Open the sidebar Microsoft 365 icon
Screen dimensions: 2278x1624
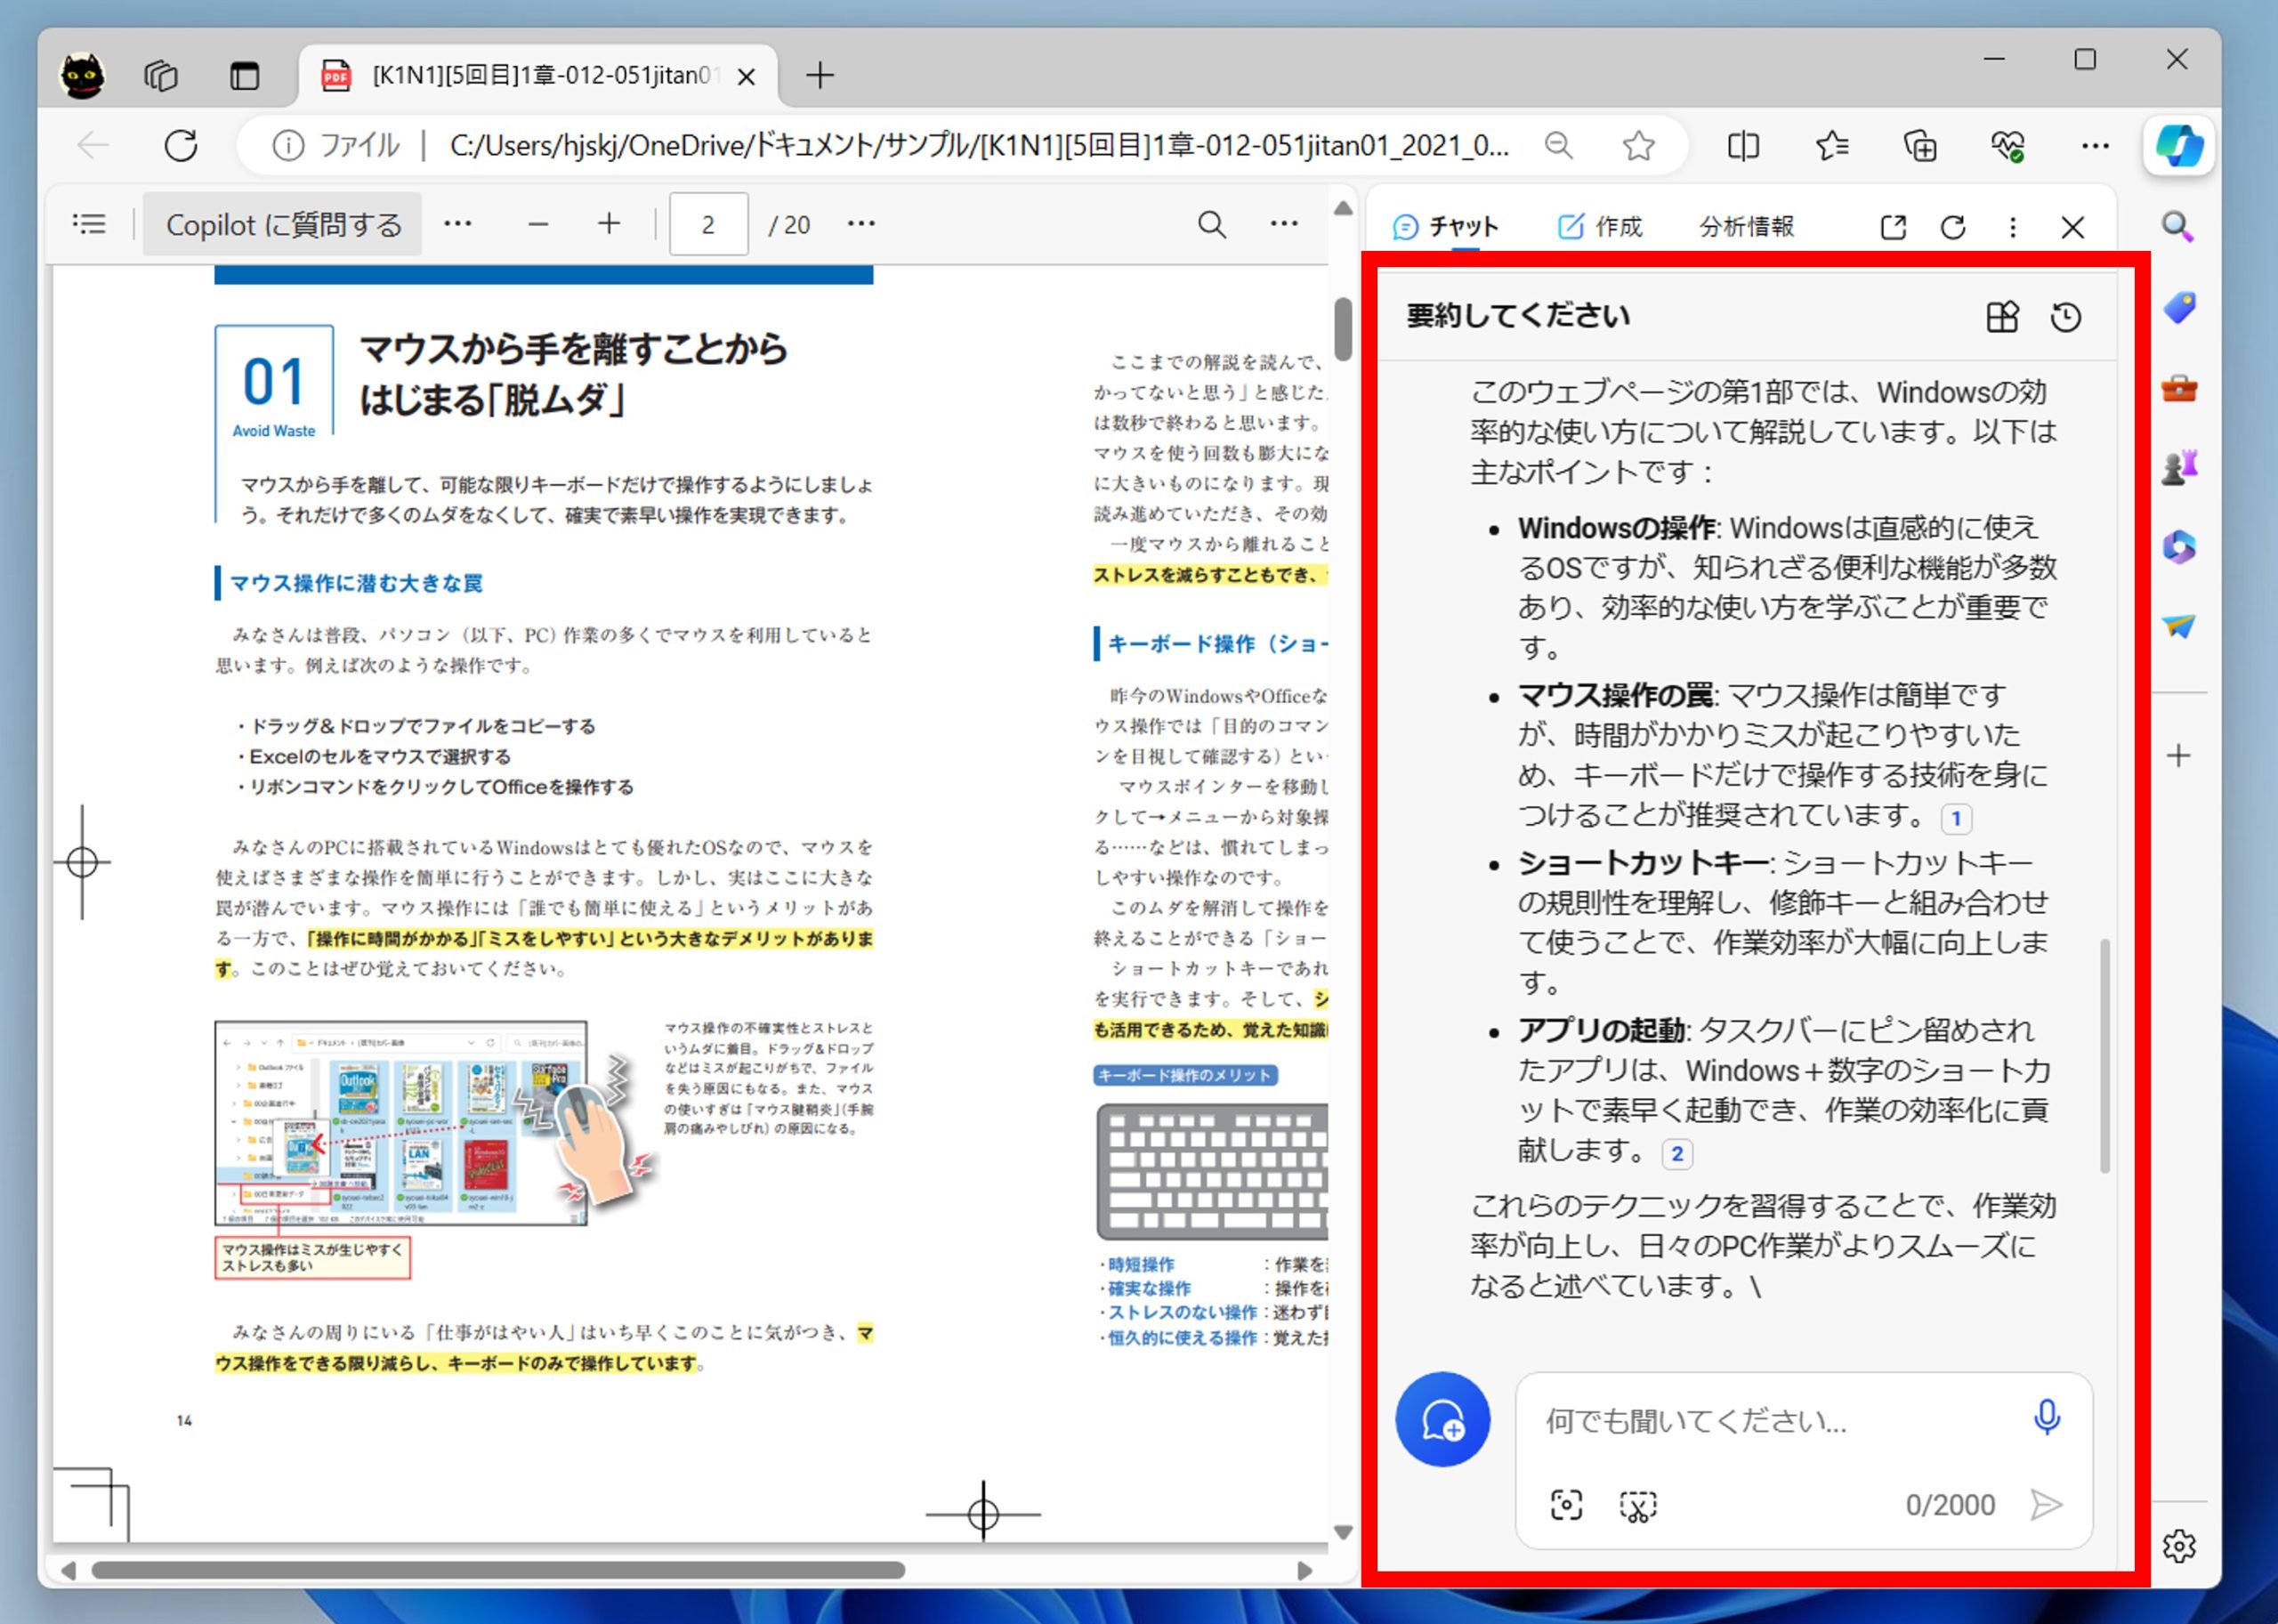click(x=2179, y=547)
